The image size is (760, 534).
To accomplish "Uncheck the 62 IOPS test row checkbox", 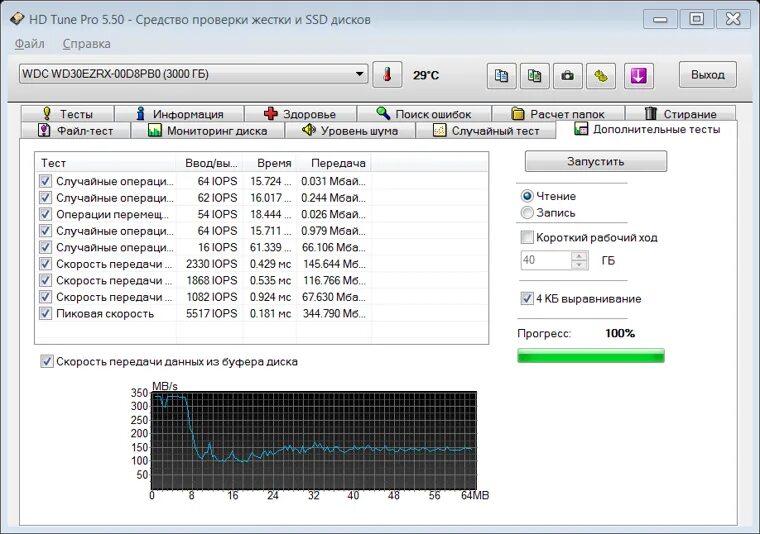I will pos(45,198).
